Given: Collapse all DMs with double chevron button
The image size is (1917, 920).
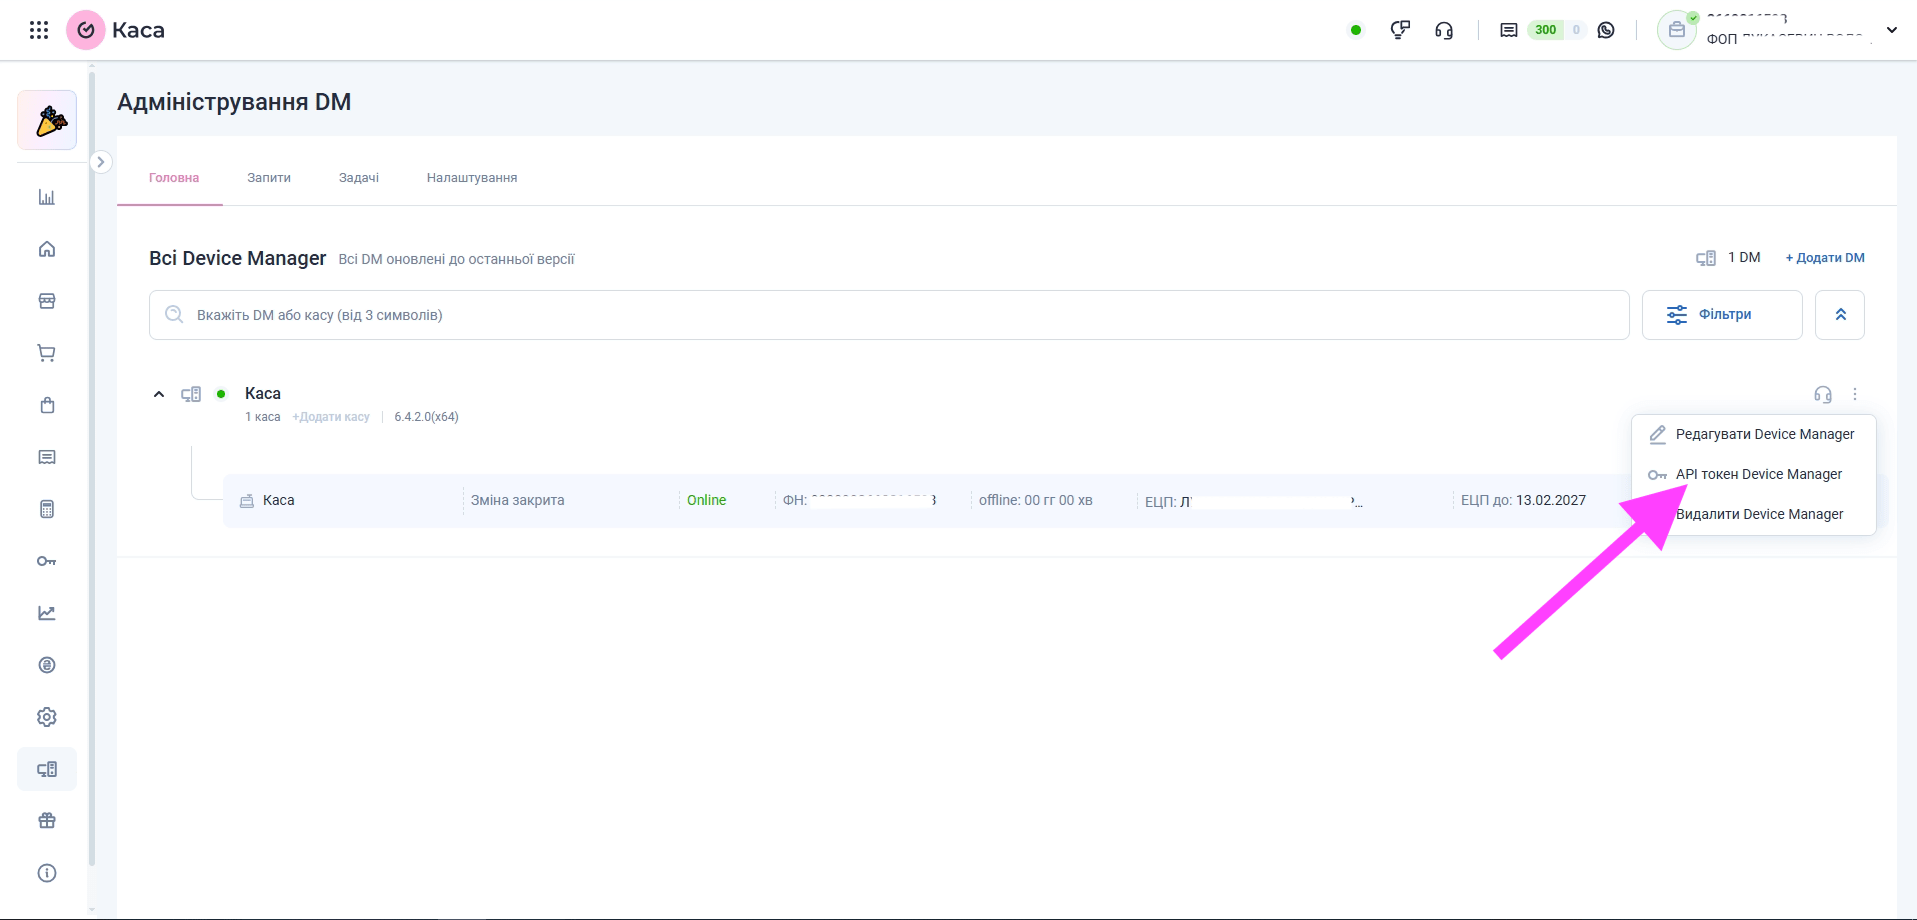Looking at the screenshot, I should click(1840, 315).
